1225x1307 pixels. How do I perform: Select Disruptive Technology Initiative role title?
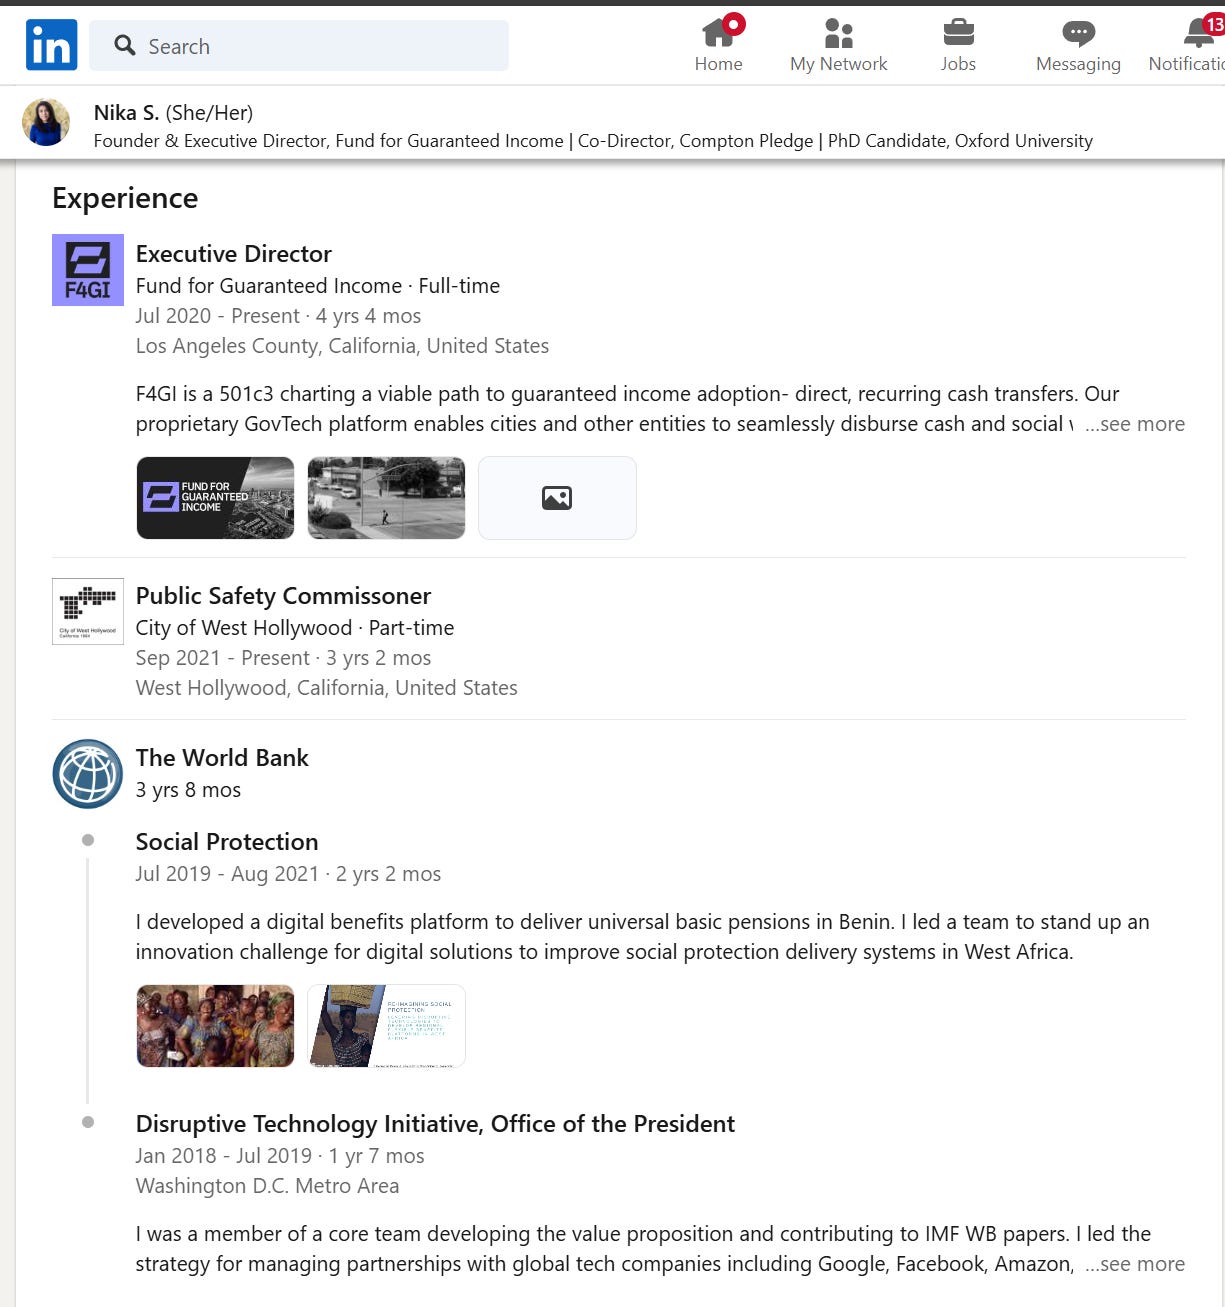(x=435, y=1124)
